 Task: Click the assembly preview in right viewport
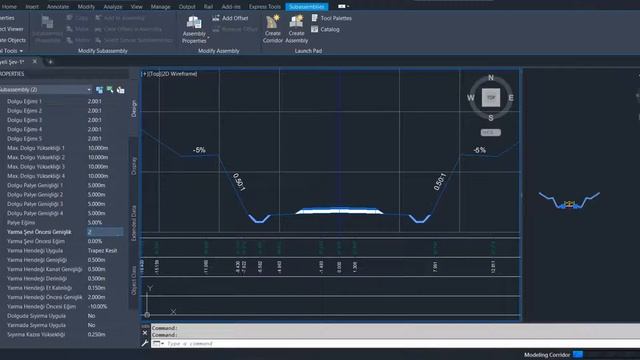569,200
